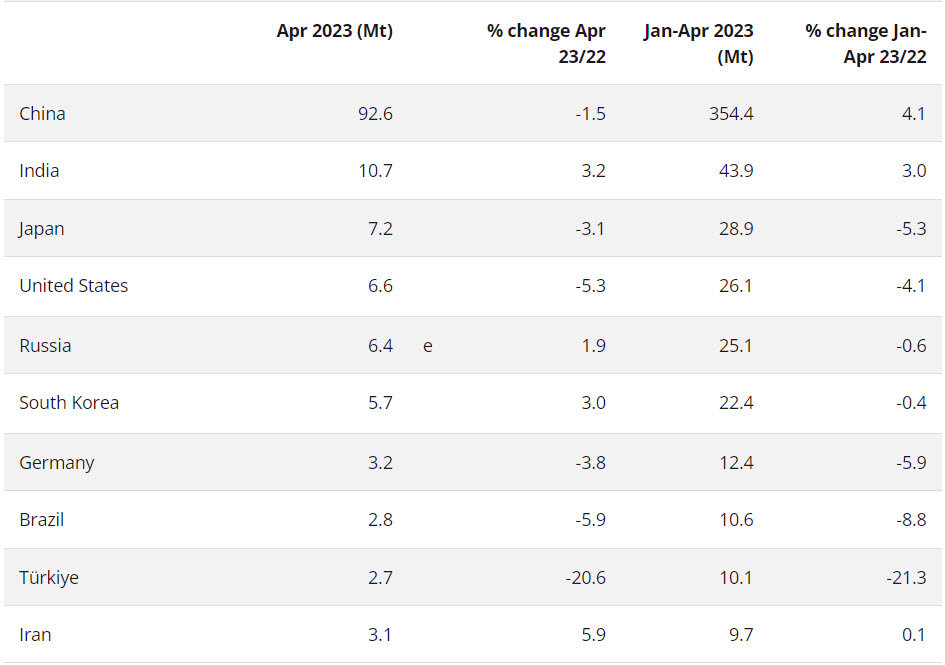
Task: Click the Apr 2023 (Mt) column header
Action: pyautogui.click(x=334, y=31)
